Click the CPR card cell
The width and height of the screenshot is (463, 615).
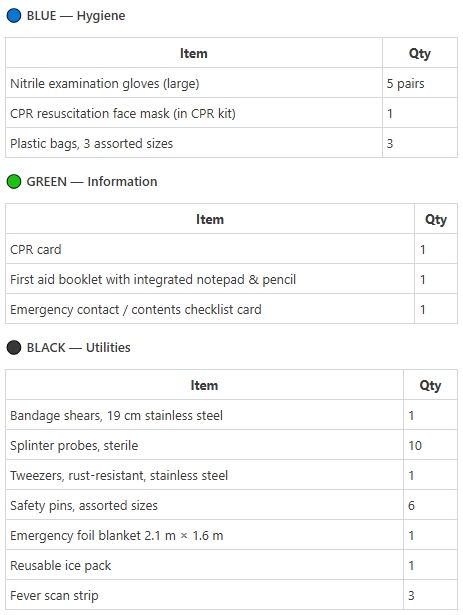coord(210,249)
